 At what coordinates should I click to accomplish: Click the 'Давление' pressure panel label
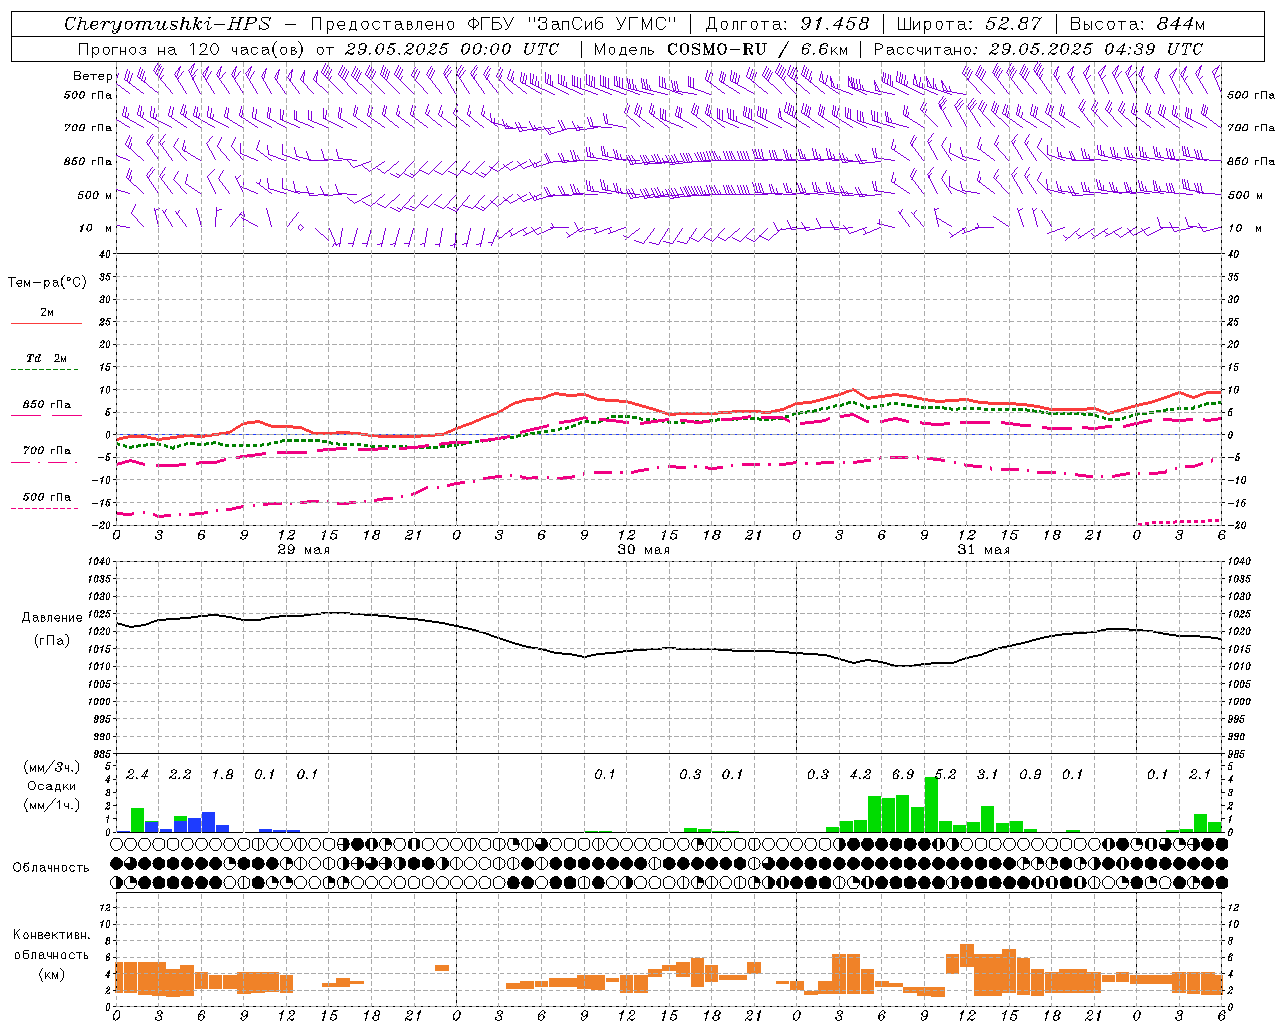tap(52, 618)
